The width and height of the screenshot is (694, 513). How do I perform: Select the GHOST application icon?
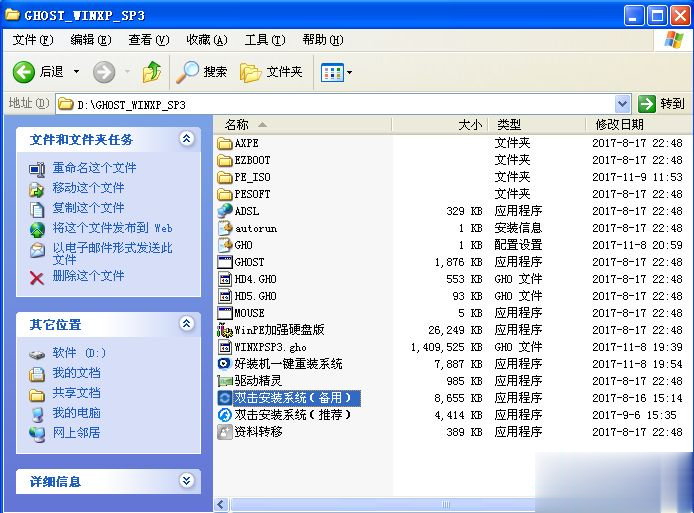tap(225, 262)
